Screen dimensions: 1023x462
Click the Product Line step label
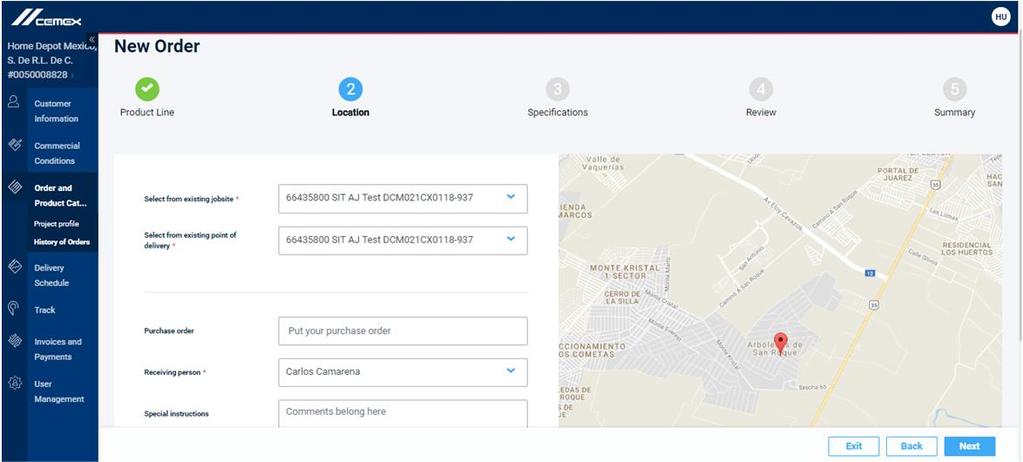pyautogui.click(x=147, y=112)
